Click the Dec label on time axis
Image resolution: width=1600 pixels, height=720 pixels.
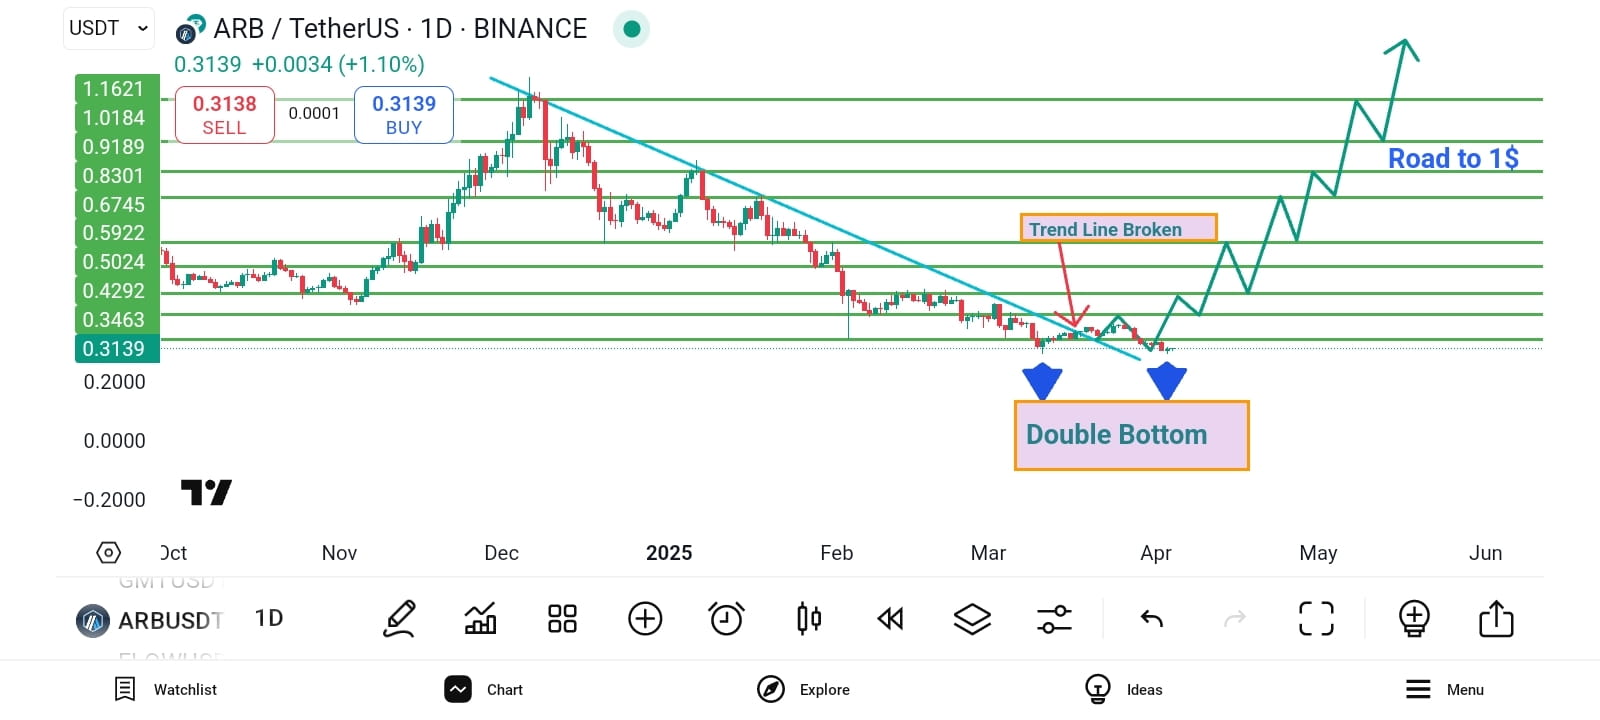[x=502, y=553]
